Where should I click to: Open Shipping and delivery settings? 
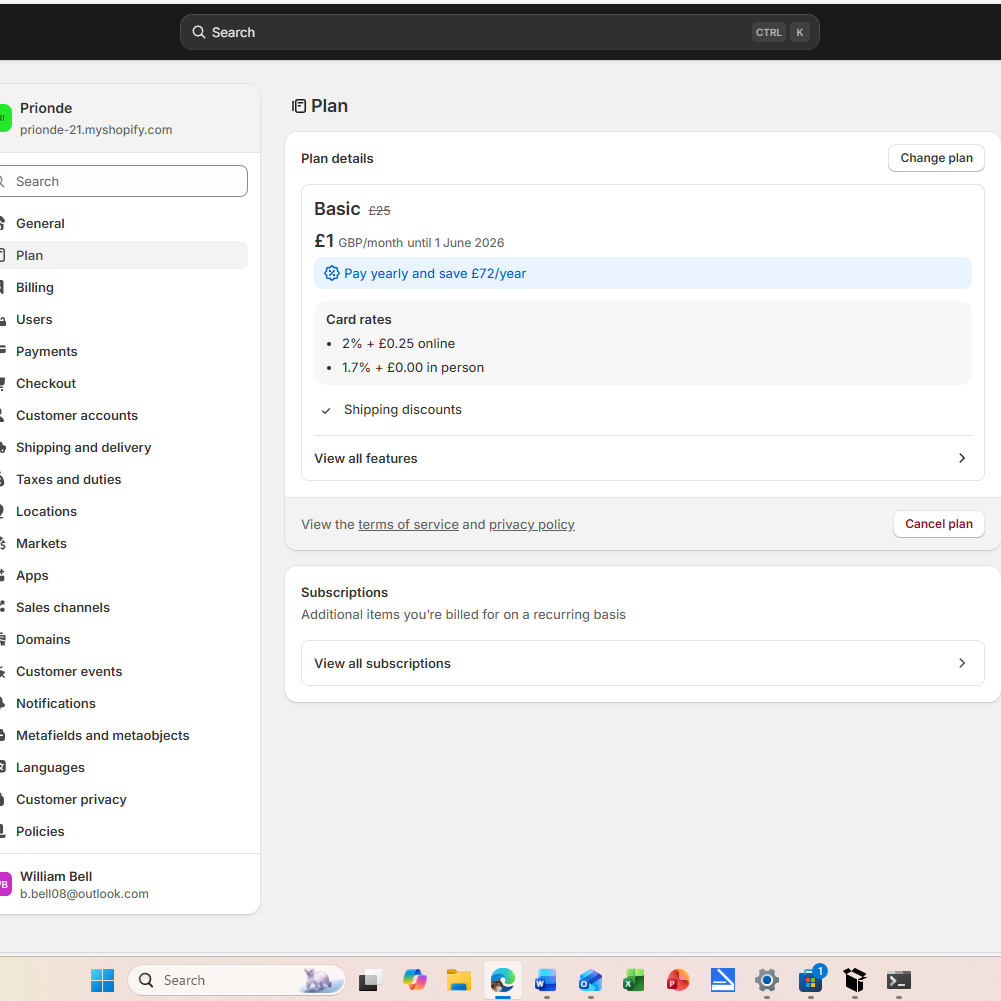point(84,447)
